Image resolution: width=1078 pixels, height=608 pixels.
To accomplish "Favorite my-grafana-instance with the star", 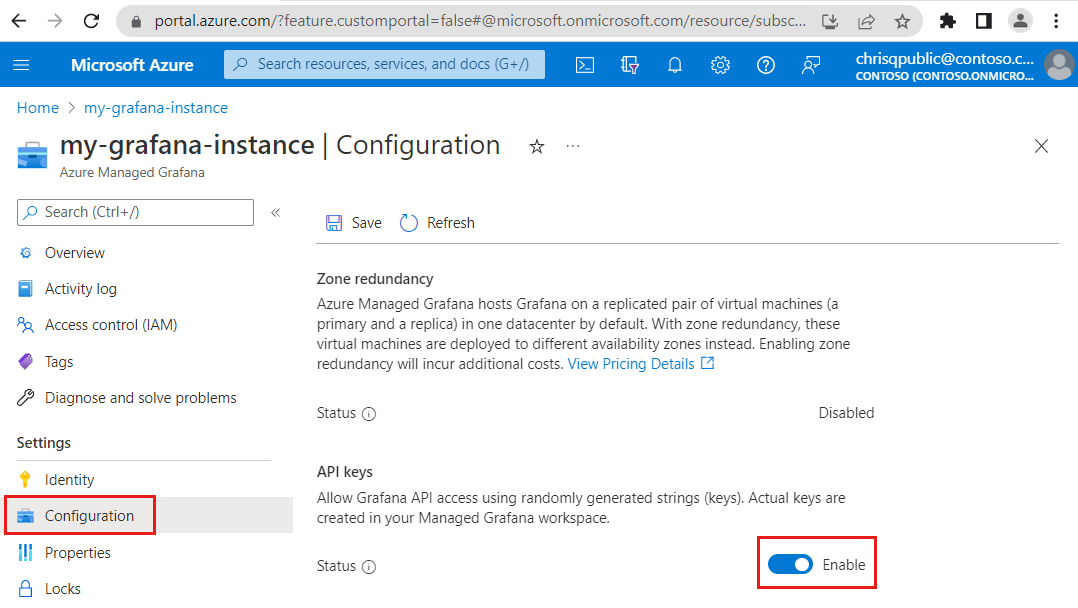I will coord(537,146).
